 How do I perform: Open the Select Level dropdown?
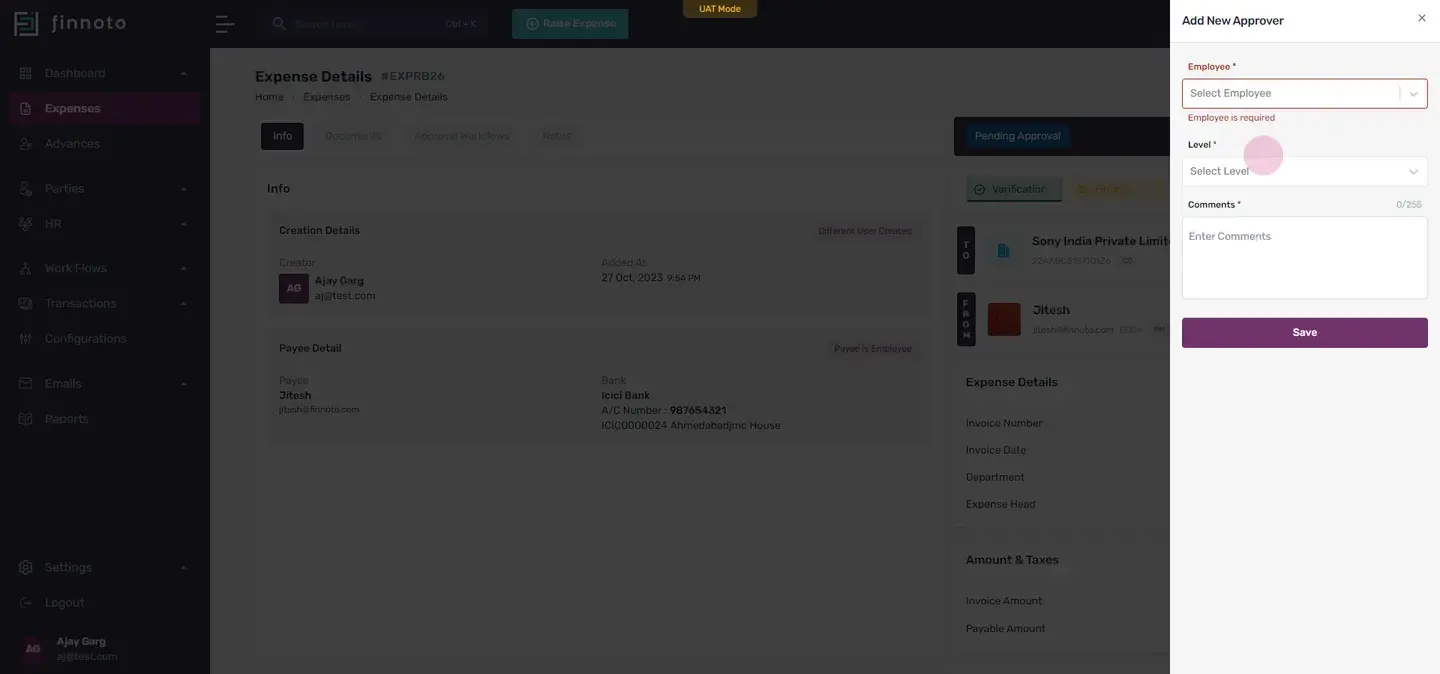point(1305,171)
